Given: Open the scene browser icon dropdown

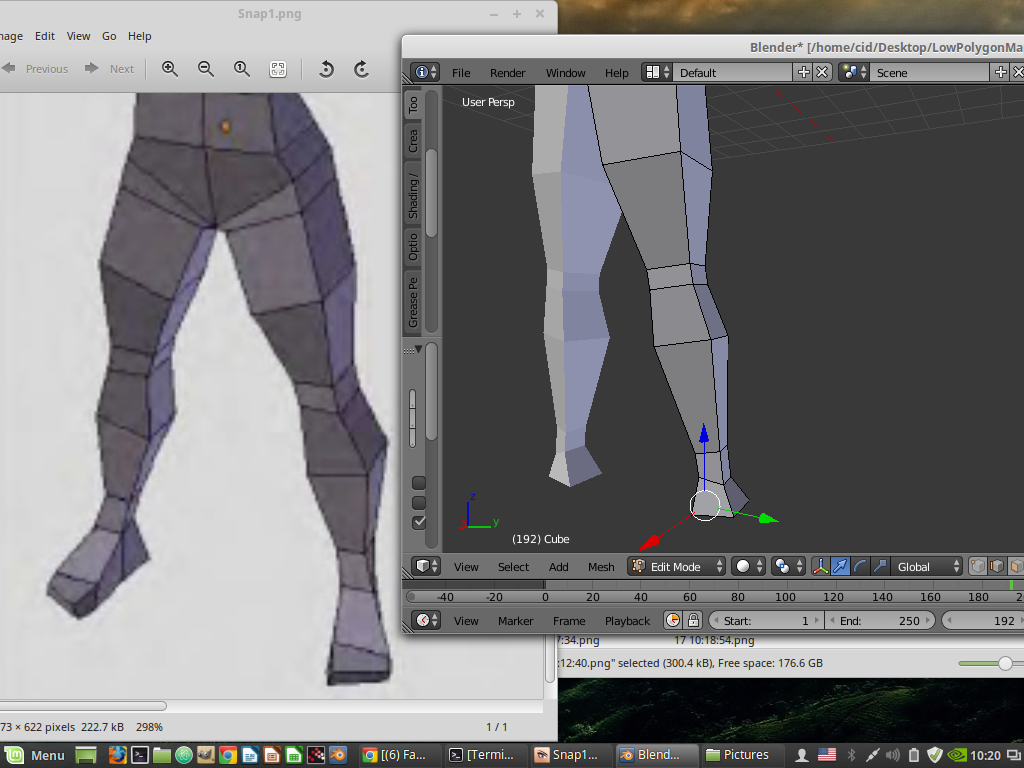Looking at the screenshot, I should click(854, 72).
